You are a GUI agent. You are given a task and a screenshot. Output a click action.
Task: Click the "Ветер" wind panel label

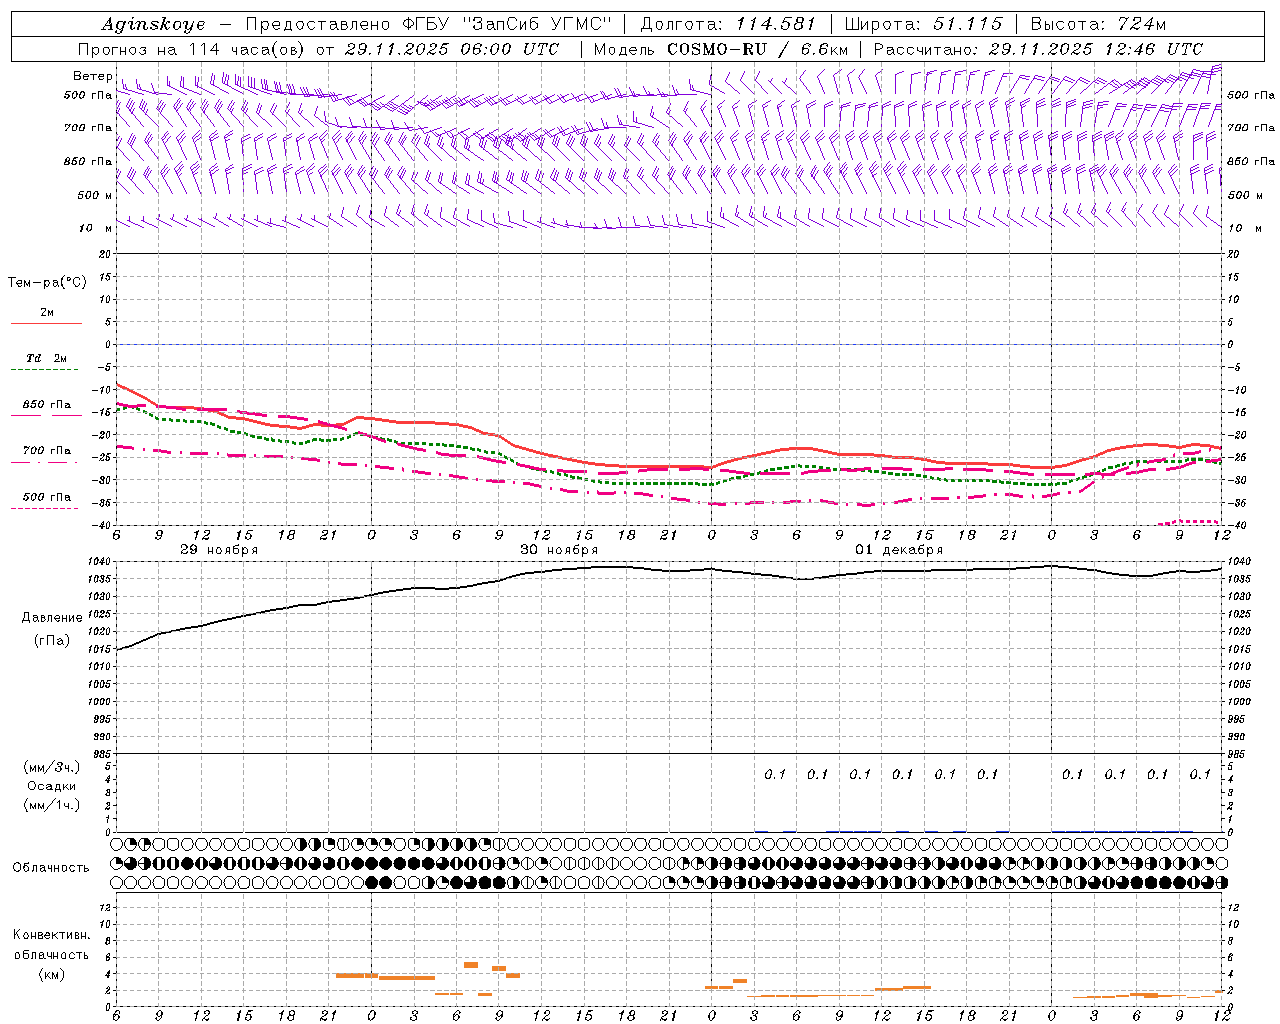click(x=93, y=76)
